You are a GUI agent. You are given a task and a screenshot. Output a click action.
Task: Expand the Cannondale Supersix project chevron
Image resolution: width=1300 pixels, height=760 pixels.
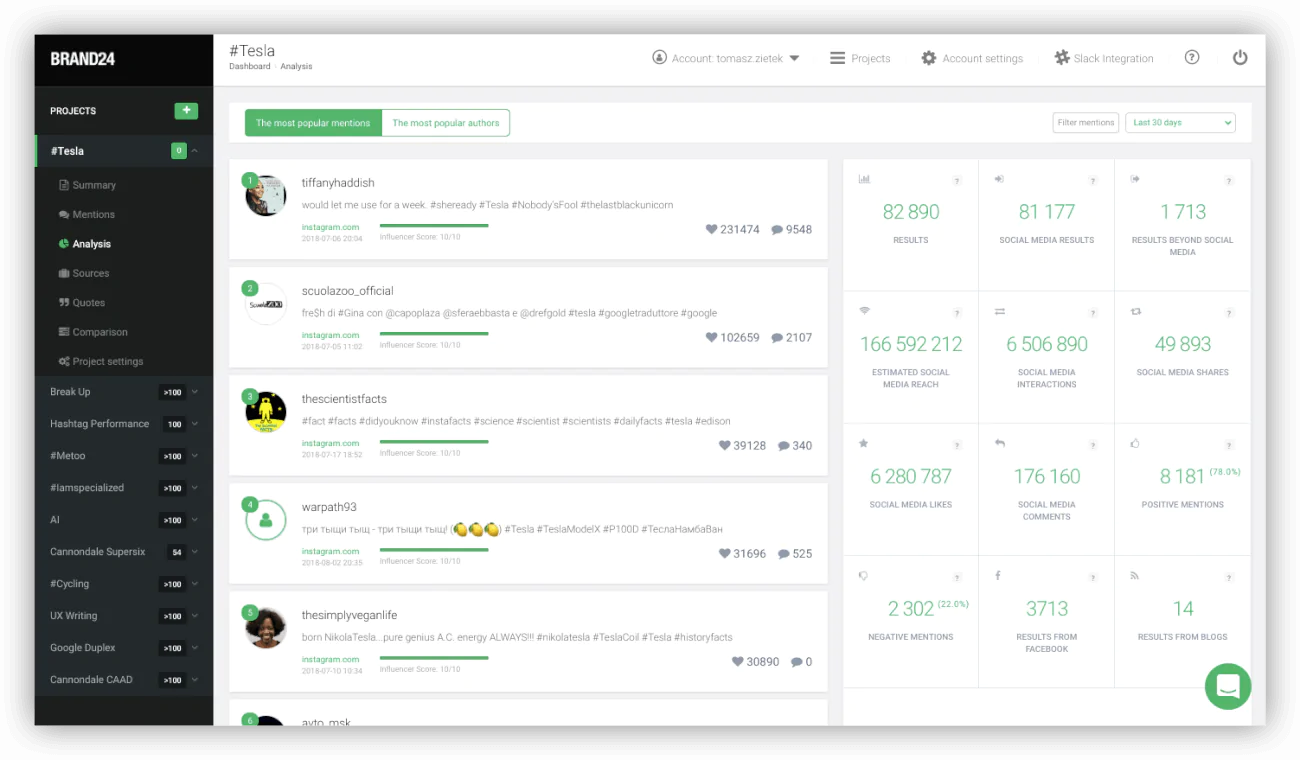pos(195,552)
